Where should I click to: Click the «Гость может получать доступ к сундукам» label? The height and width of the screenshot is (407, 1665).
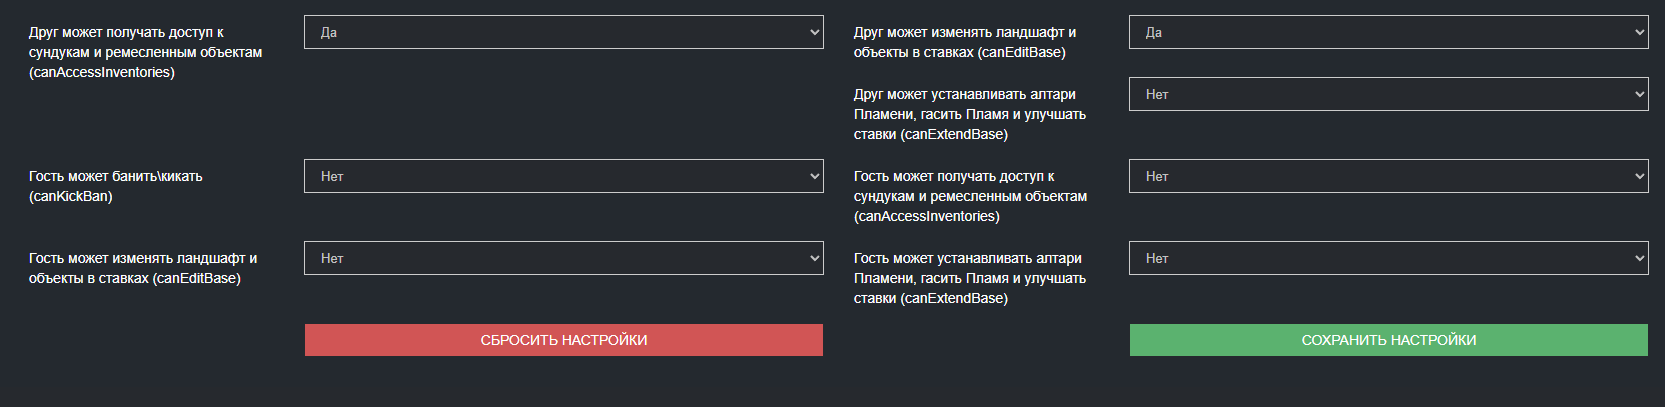(x=969, y=196)
